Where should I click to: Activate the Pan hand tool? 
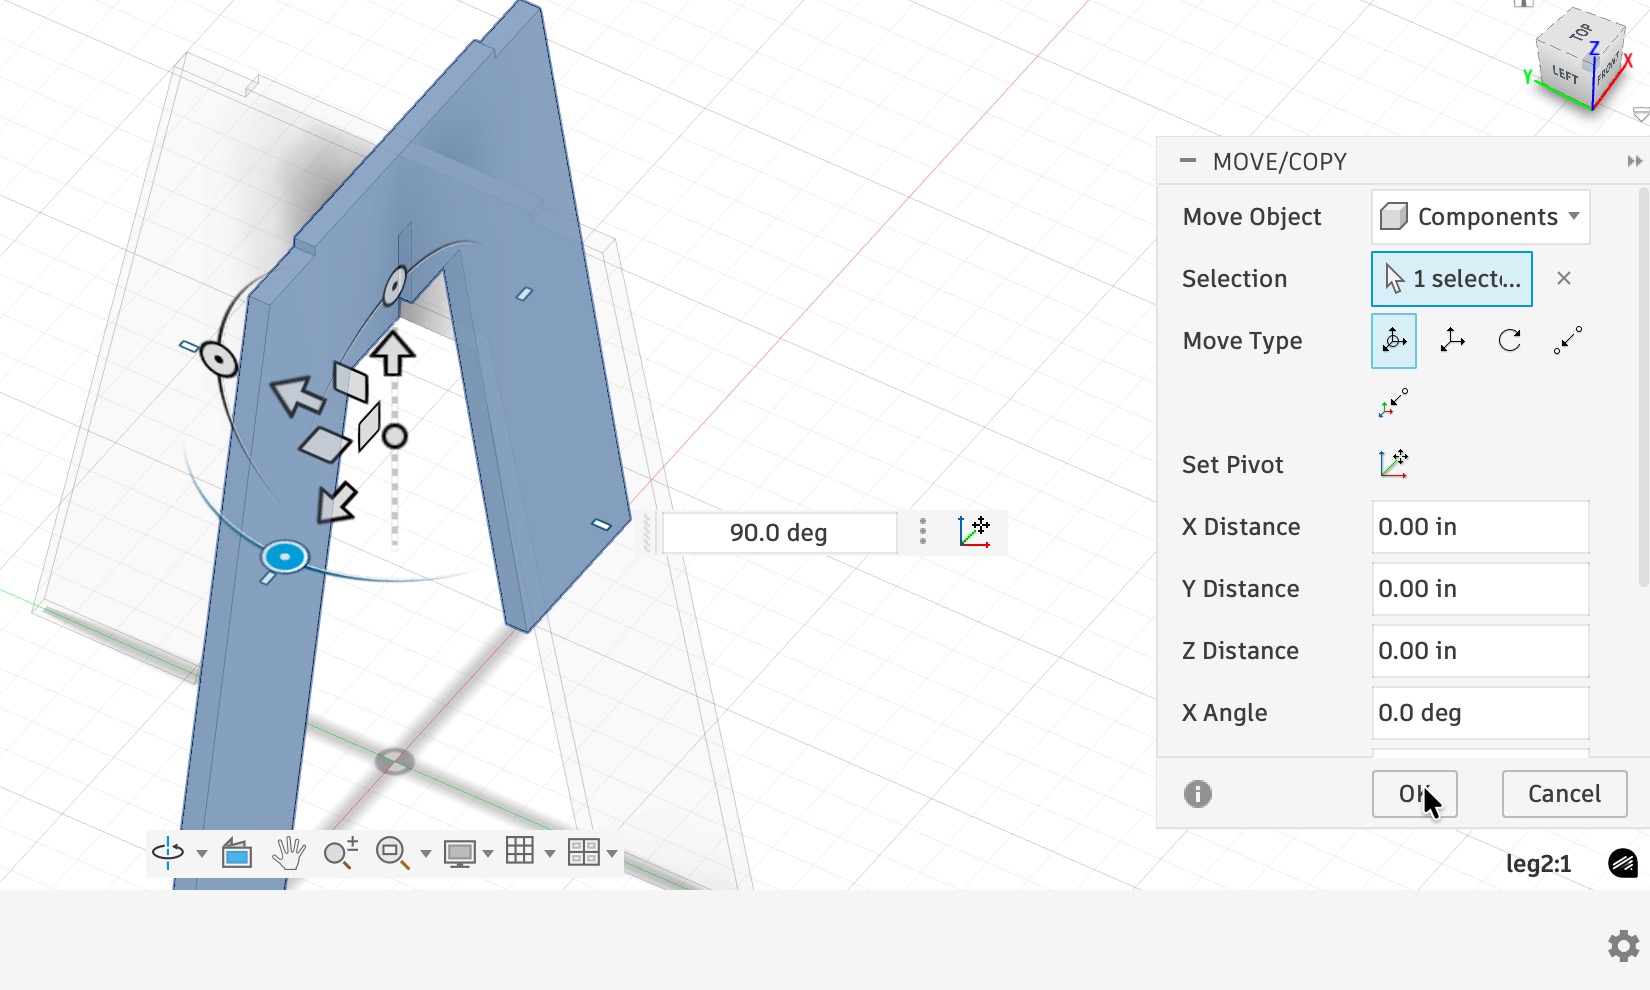pyautogui.click(x=289, y=853)
